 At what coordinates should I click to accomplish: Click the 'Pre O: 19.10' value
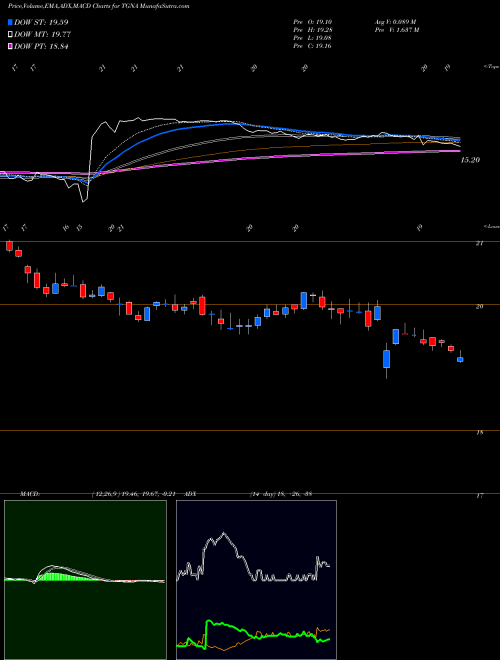click(x=313, y=21)
